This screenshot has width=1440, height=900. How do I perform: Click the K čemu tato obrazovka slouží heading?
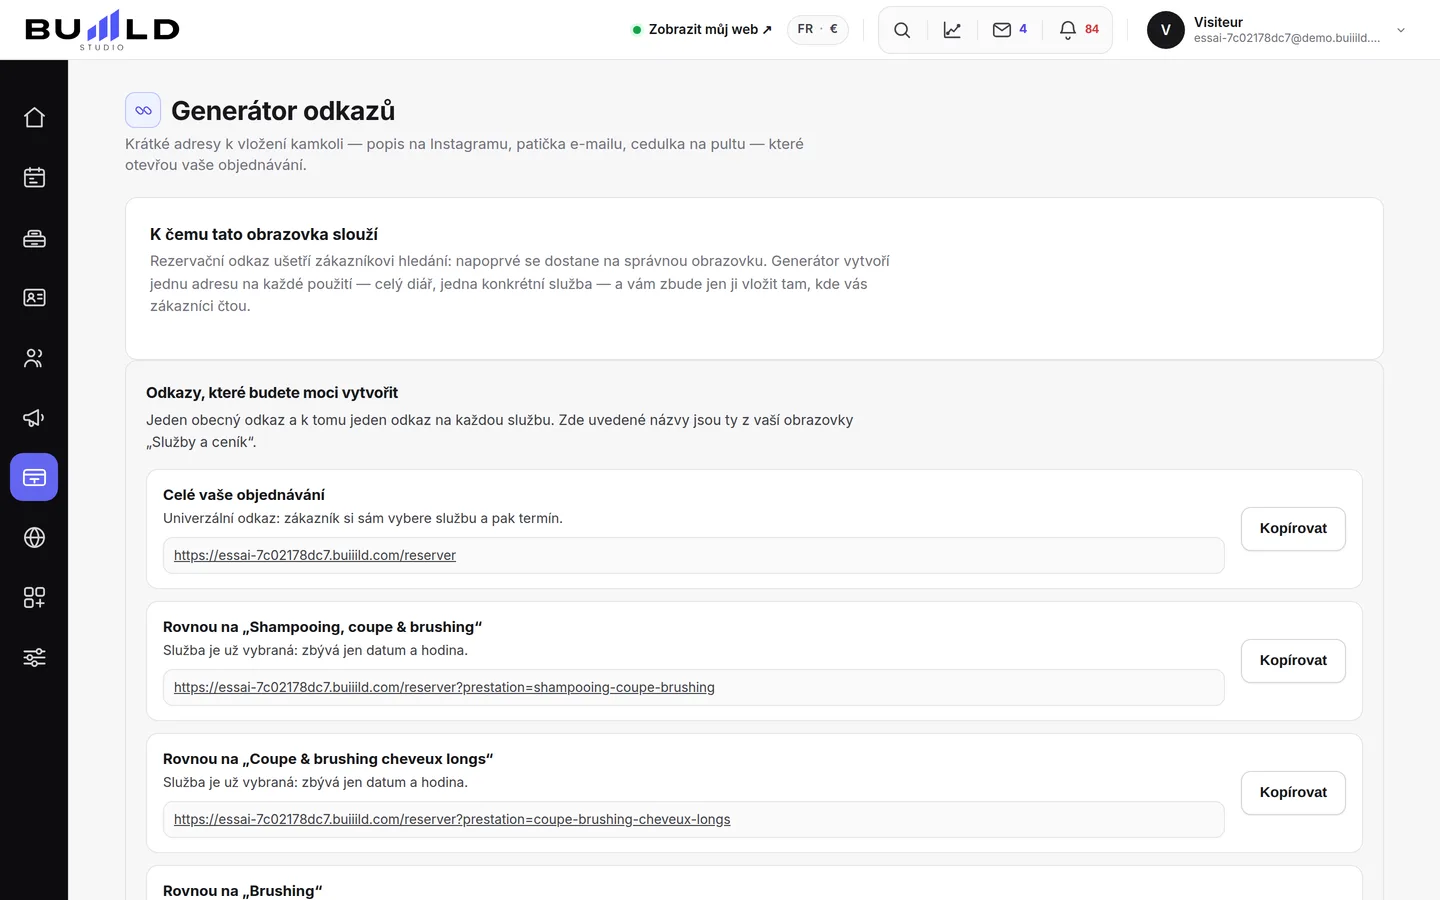click(x=264, y=234)
